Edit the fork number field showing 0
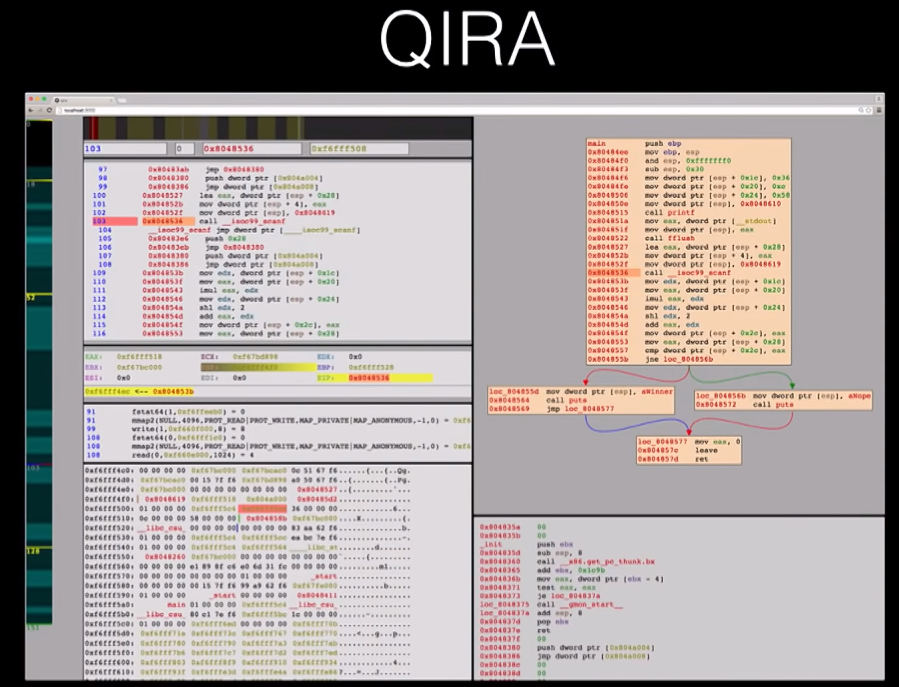Viewport: 899px width, 687px height. (x=185, y=149)
